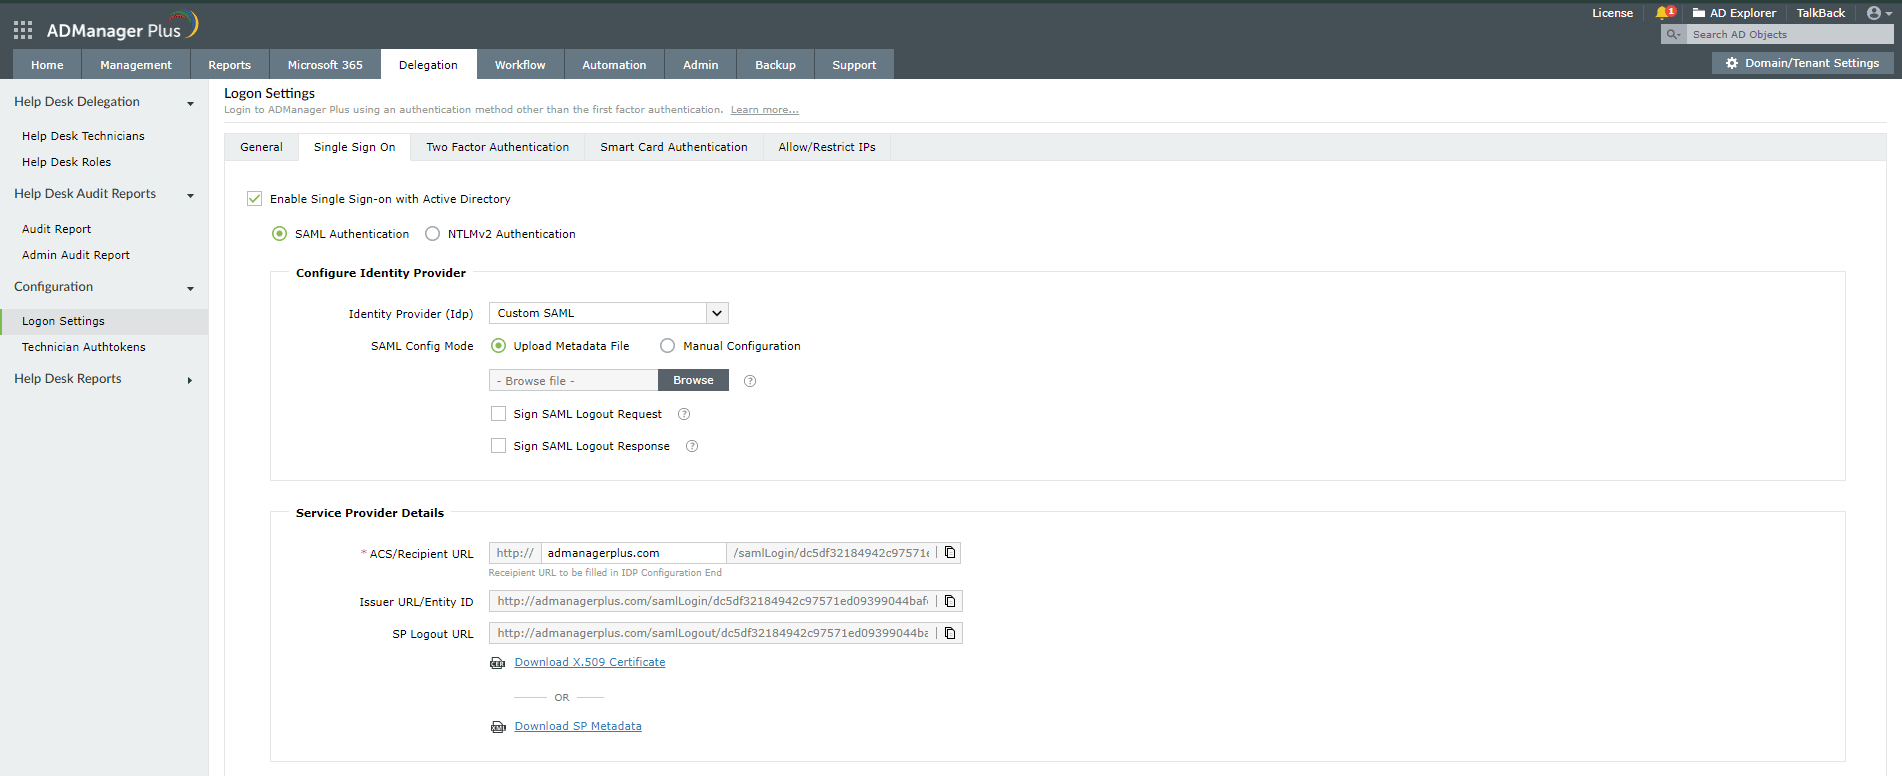Image resolution: width=1902 pixels, height=776 pixels.
Task: Open Audit Report in sidebar
Action: (56, 229)
